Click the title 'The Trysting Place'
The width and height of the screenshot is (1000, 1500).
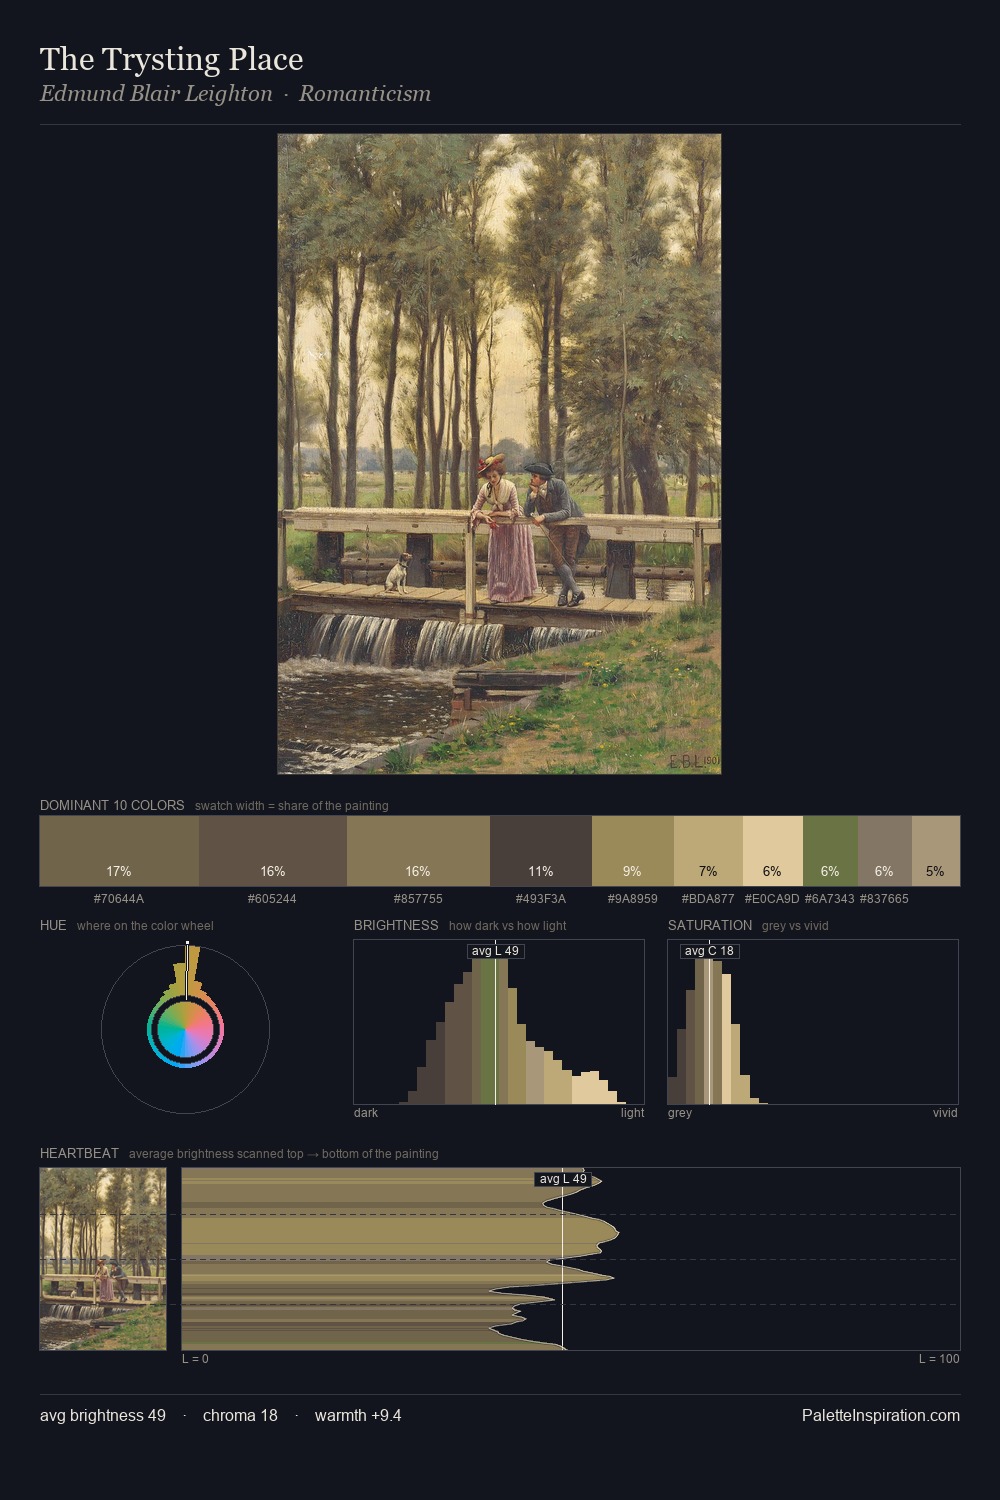172,59
